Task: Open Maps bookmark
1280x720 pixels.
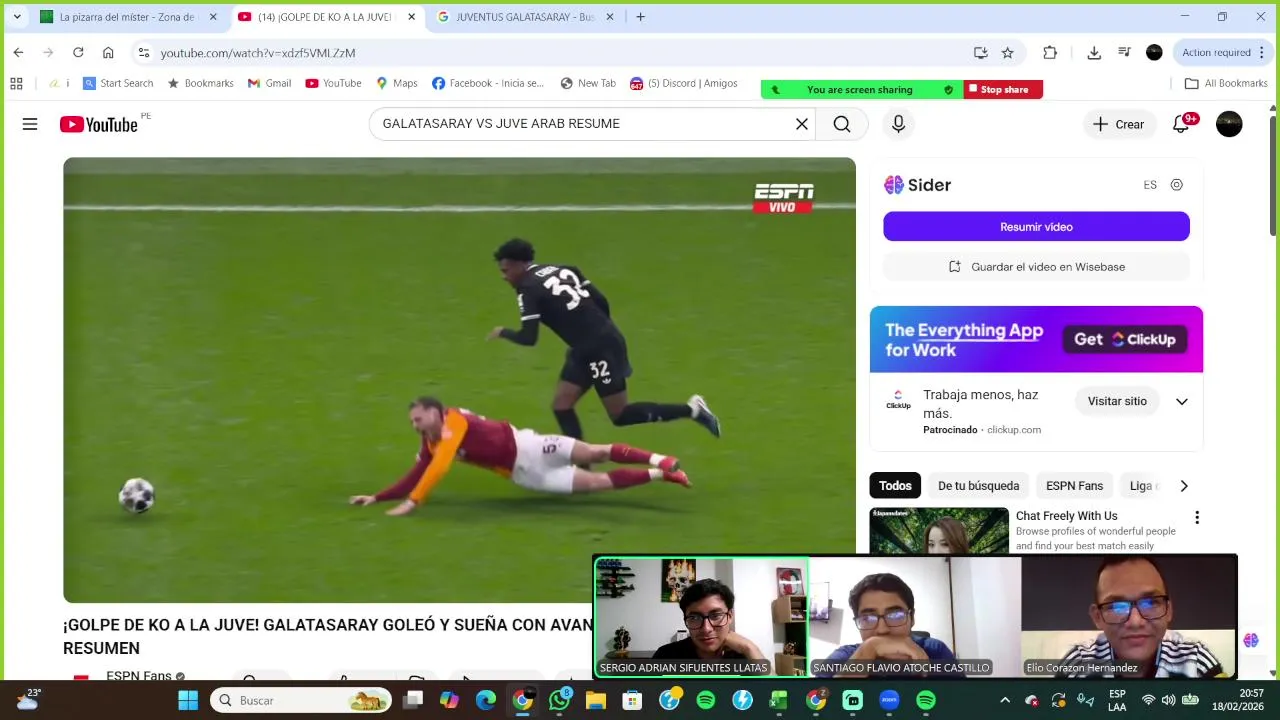Action: [396, 83]
